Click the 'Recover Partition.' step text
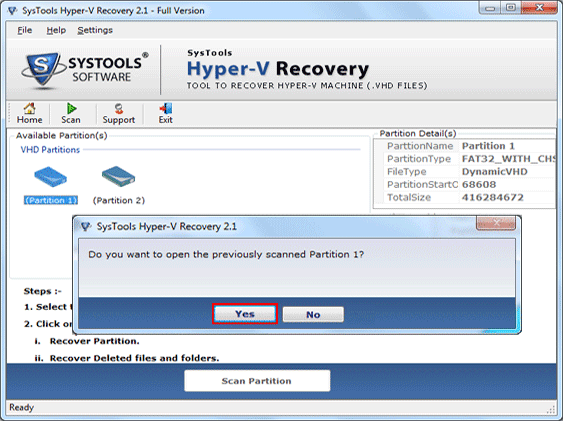Viewport: 563px width, 421px height. [x=94, y=341]
